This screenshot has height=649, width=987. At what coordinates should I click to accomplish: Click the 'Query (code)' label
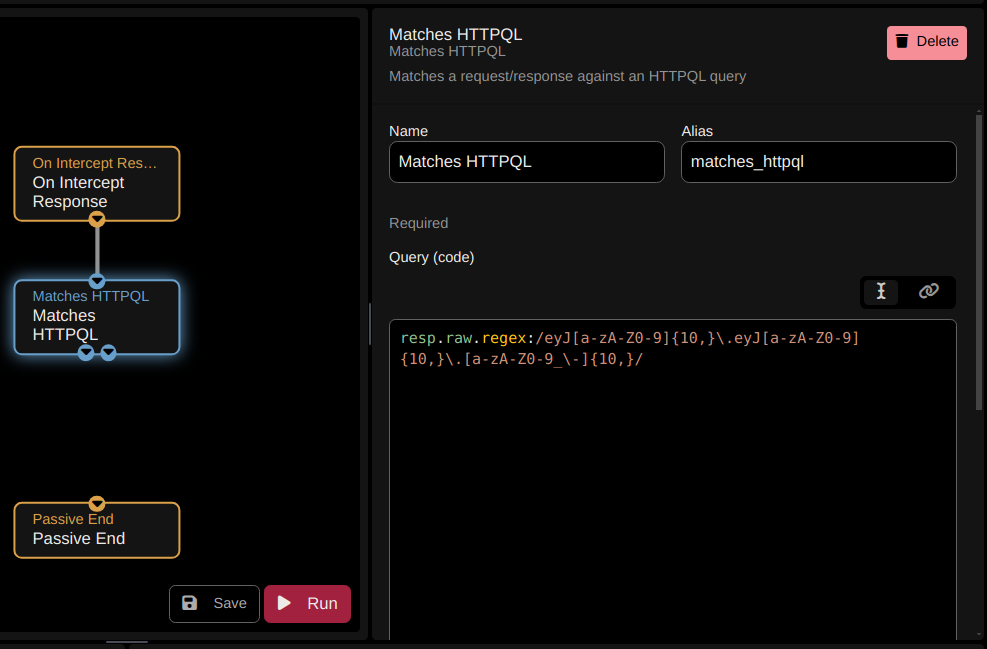[x=432, y=257]
